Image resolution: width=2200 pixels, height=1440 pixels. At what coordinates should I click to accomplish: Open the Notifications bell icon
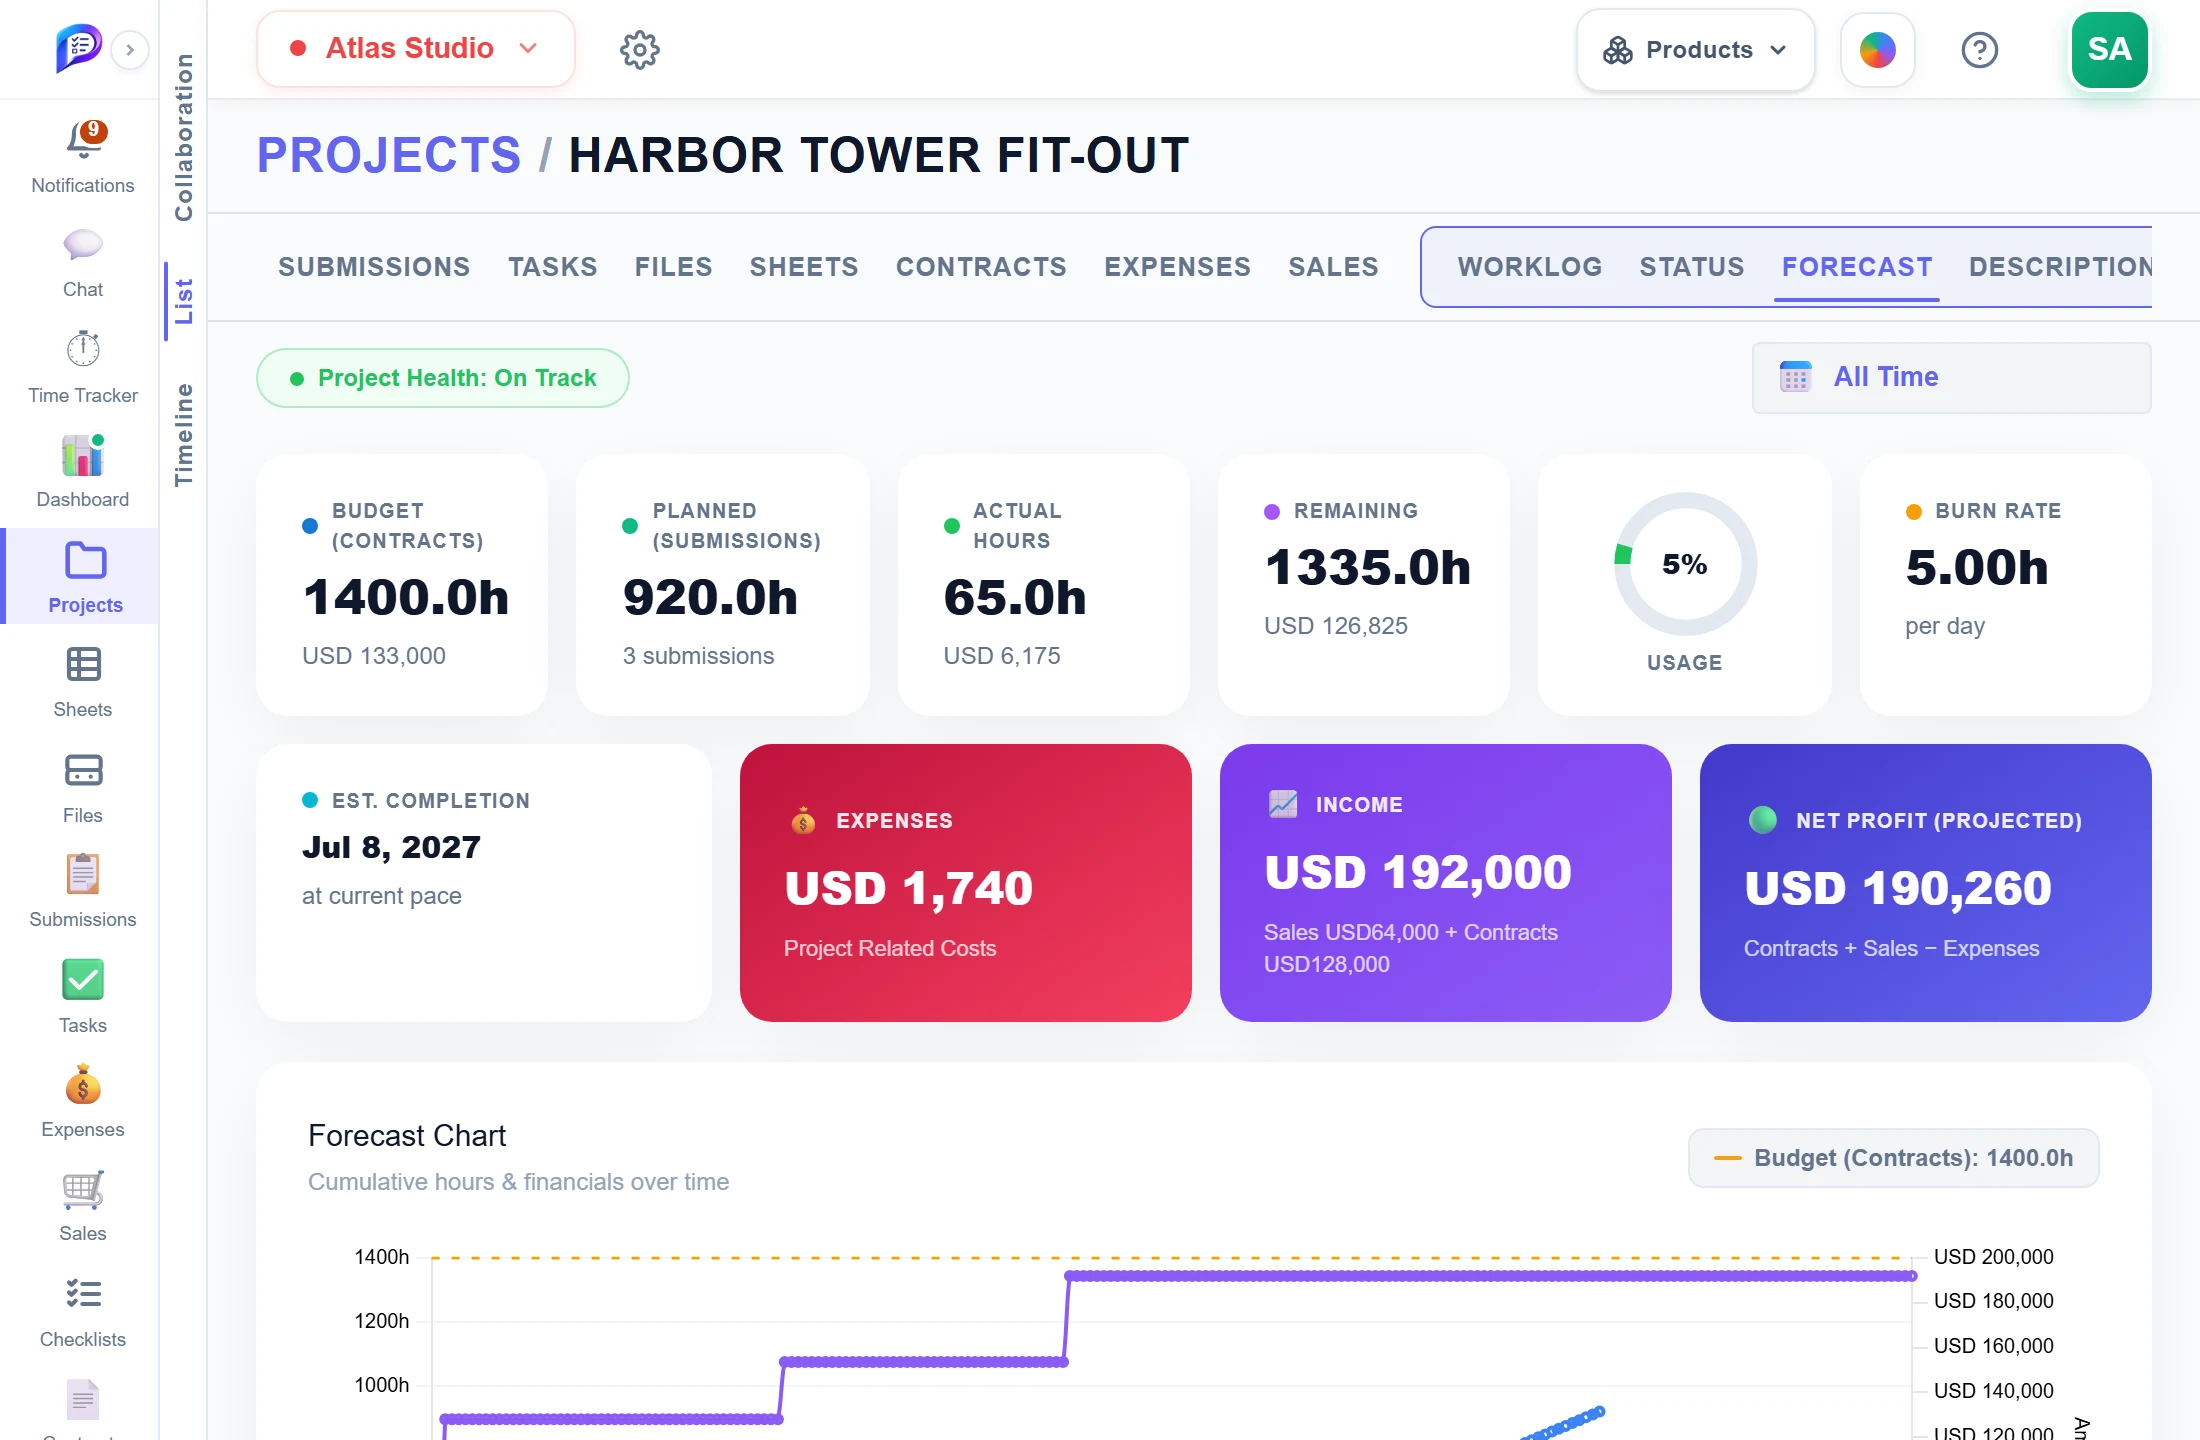83,141
